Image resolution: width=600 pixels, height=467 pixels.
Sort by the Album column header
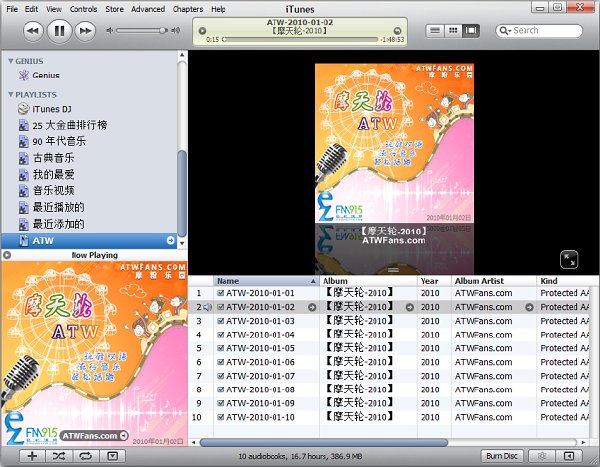coord(368,281)
